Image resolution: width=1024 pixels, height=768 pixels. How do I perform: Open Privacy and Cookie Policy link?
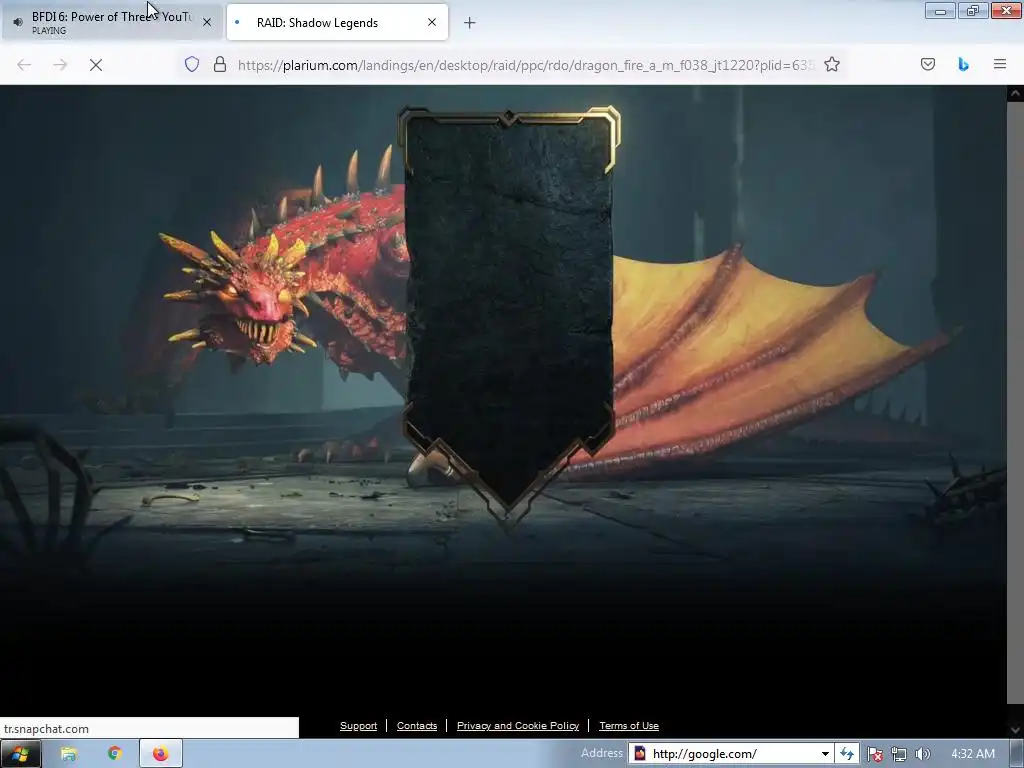click(x=518, y=726)
